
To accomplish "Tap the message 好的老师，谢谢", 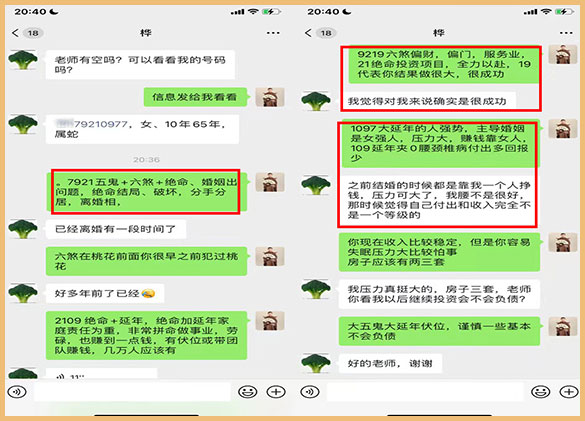I will tap(390, 363).
